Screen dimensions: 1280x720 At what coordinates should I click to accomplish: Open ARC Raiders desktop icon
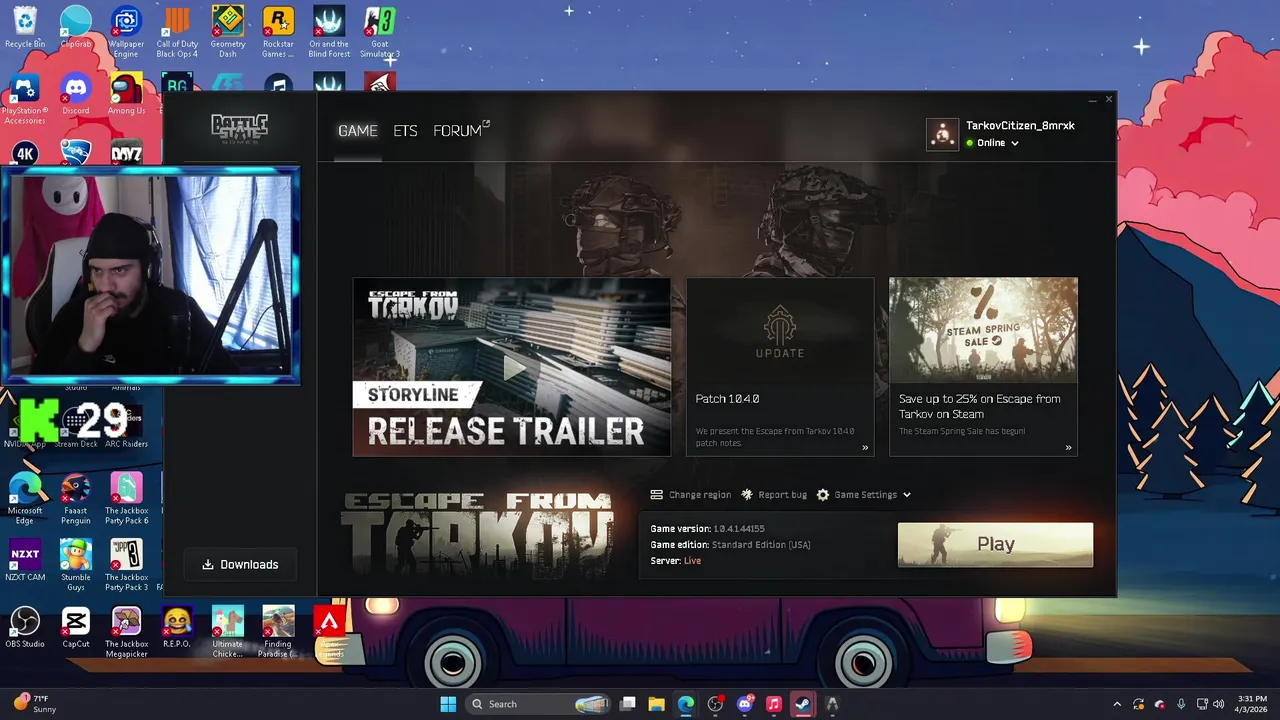tap(126, 426)
